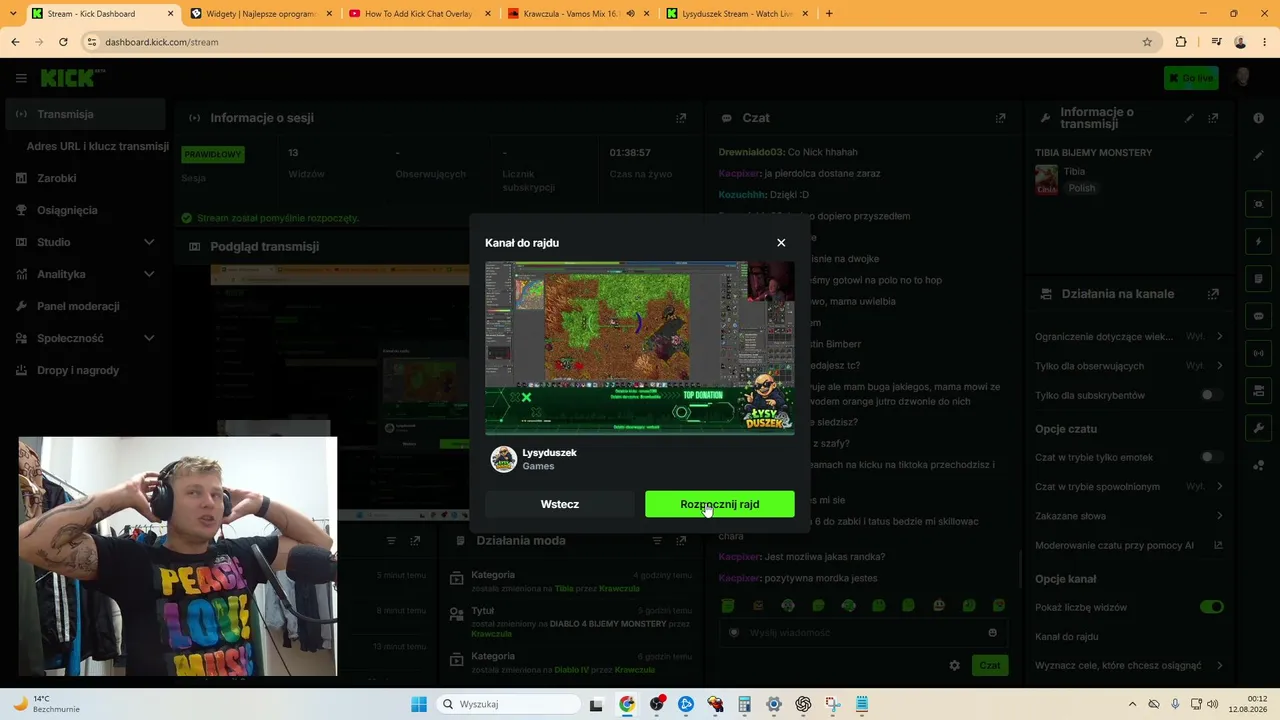This screenshot has height=720, width=1280.
Task: Close the Kanał do rajdu dialog
Action: [x=781, y=243]
